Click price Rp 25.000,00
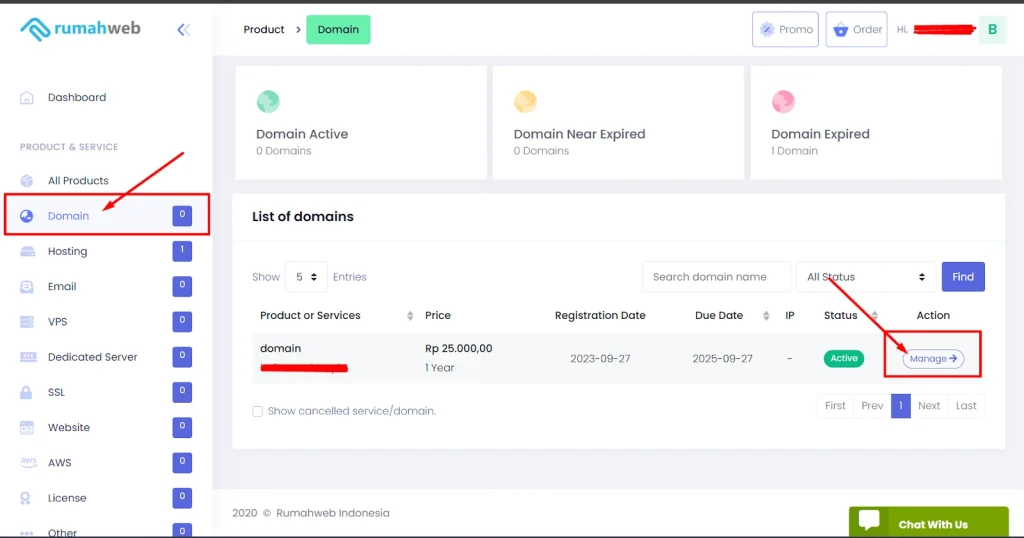Image resolution: width=1024 pixels, height=538 pixels. click(458, 349)
